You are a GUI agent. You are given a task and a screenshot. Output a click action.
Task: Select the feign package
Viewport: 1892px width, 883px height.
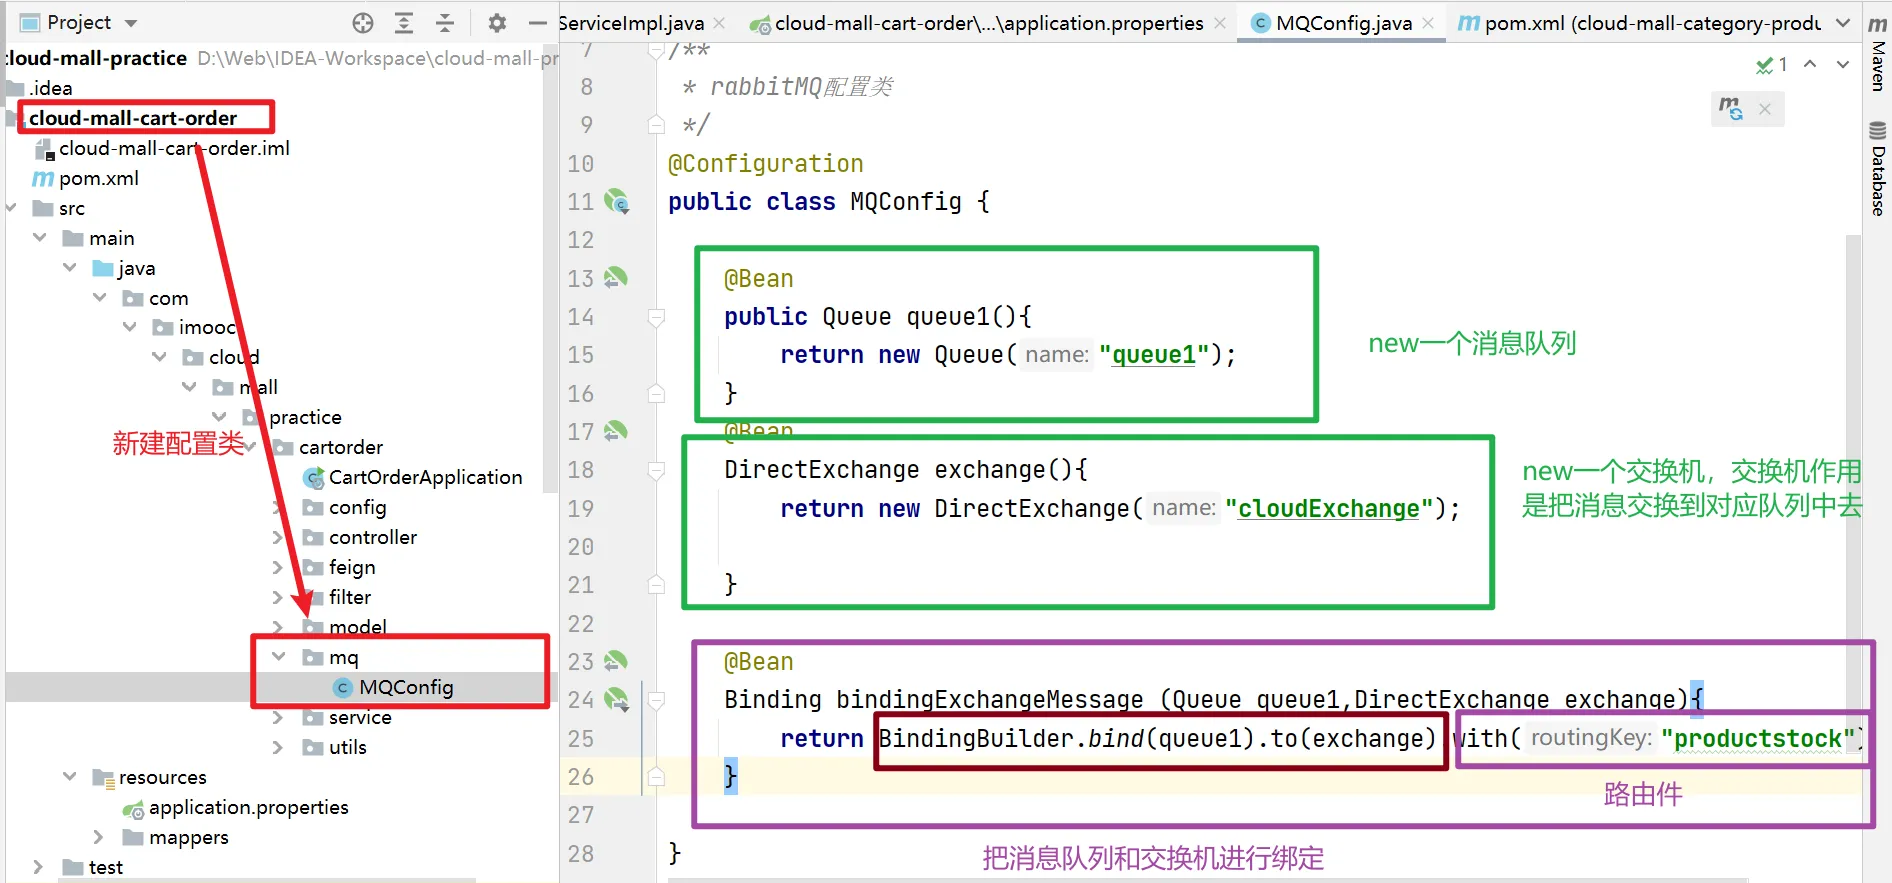tap(352, 567)
